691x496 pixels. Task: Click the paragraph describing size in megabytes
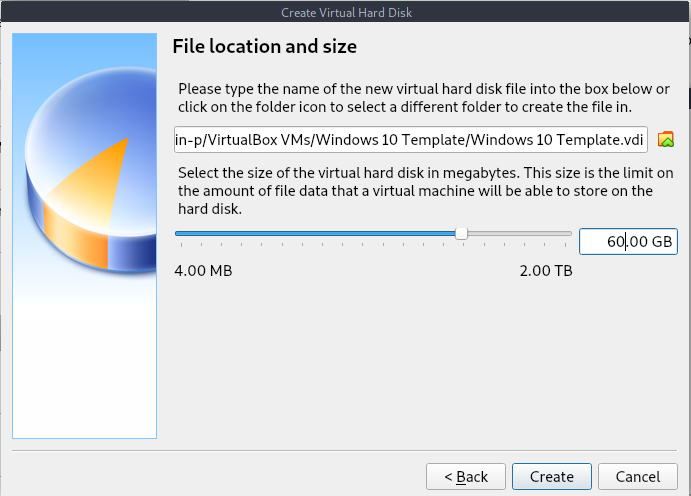(x=426, y=191)
